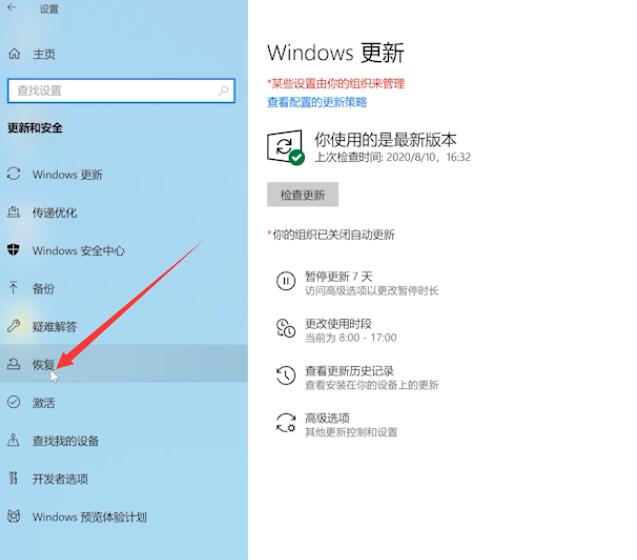Click the 查看安装在你的设备上的更新 subtitle
Viewport: 637px width, 560px height.
(x=372, y=385)
